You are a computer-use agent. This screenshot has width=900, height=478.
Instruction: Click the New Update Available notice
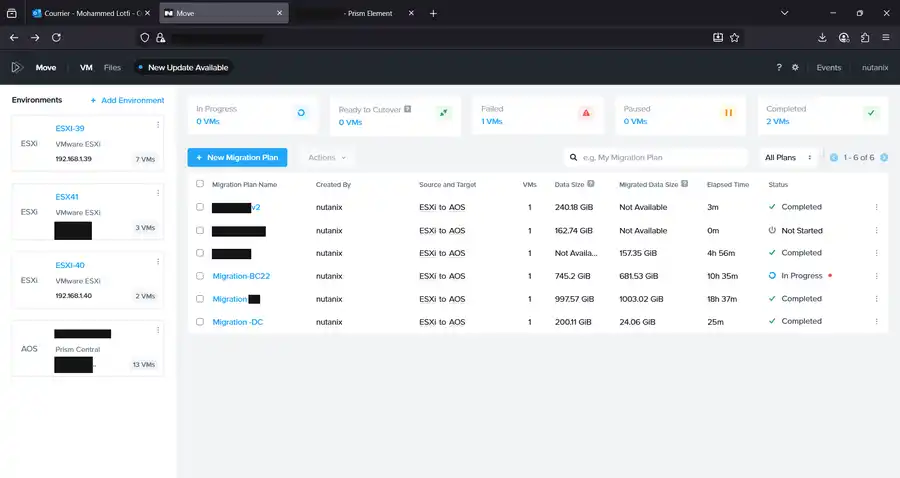point(184,67)
